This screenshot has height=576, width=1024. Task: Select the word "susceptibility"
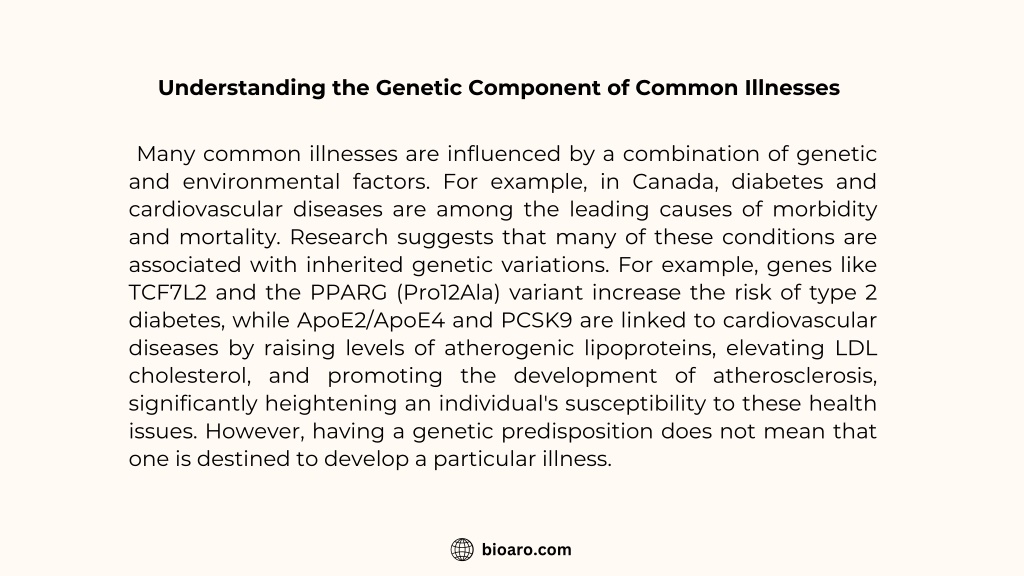click(x=635, y=404)
